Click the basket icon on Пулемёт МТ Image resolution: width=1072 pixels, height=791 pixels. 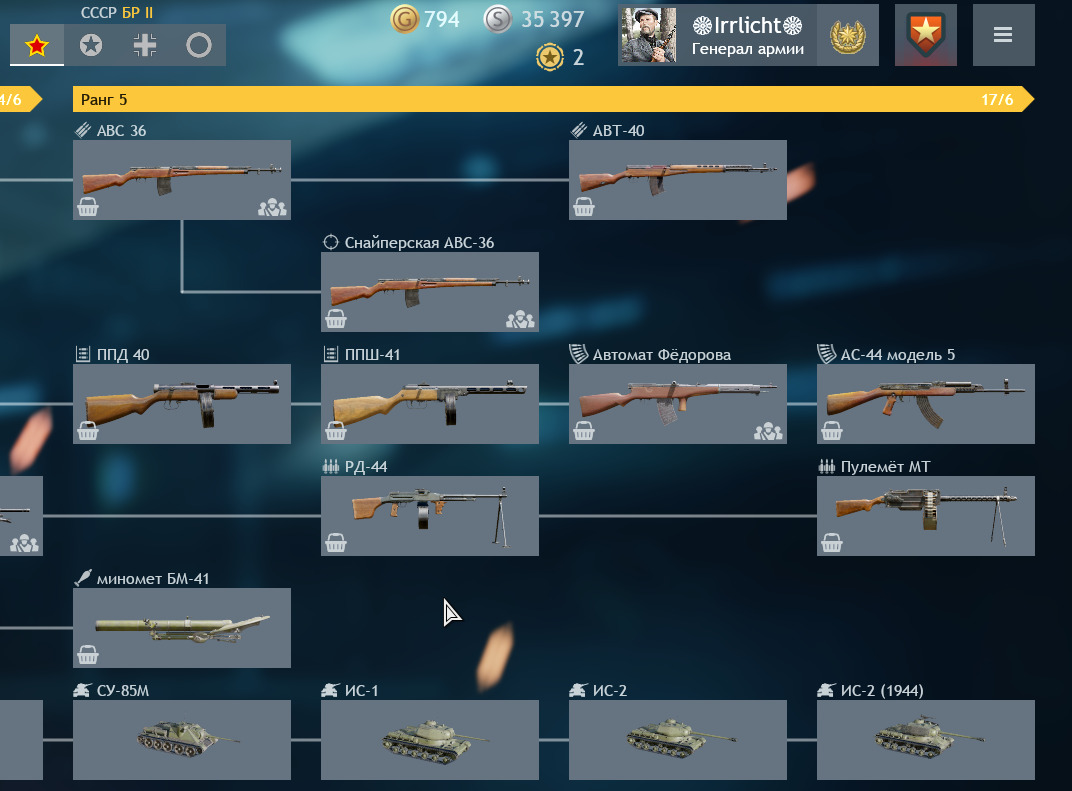(831, 543)
